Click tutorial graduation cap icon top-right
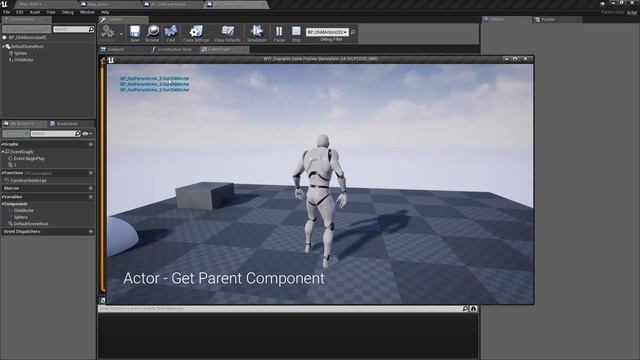 click(x=603, y=4)
